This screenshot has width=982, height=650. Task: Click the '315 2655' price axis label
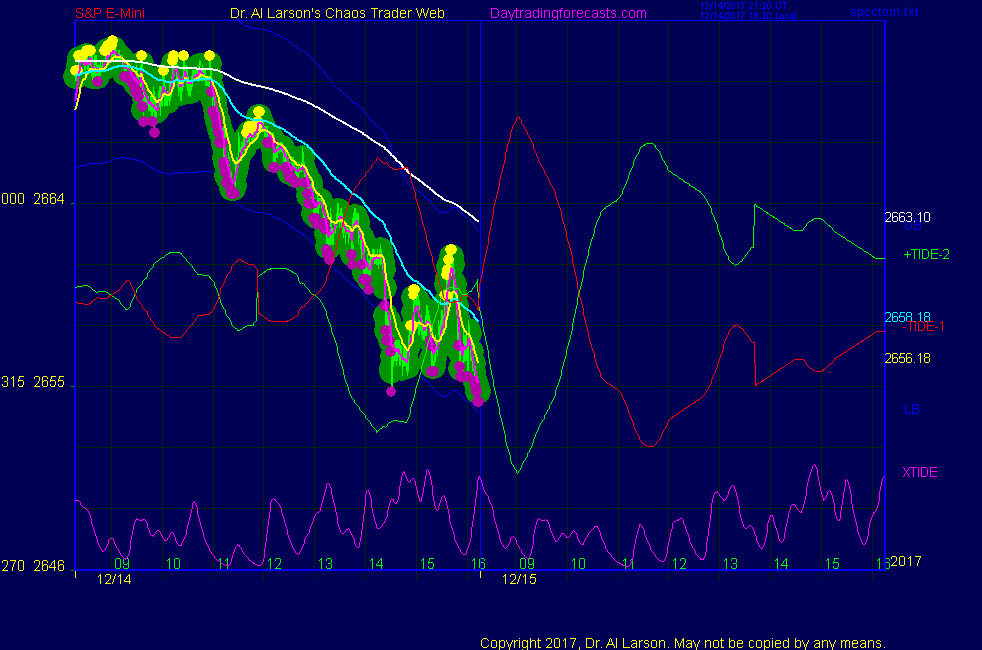point(33,382)
